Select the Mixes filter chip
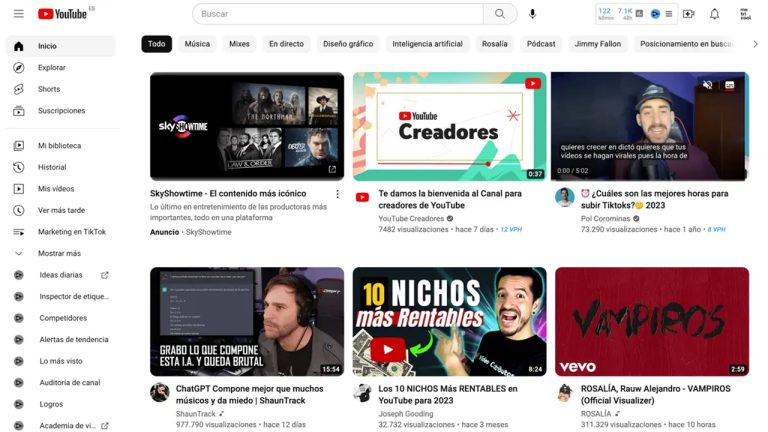768x432 pixels. pyautogui.click(x=240, y=44)
